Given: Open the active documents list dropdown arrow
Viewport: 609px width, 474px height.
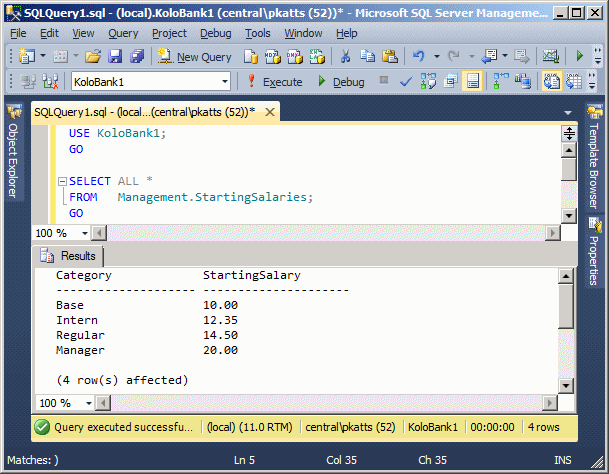Looking at the screenshot, I should point(568,113).
